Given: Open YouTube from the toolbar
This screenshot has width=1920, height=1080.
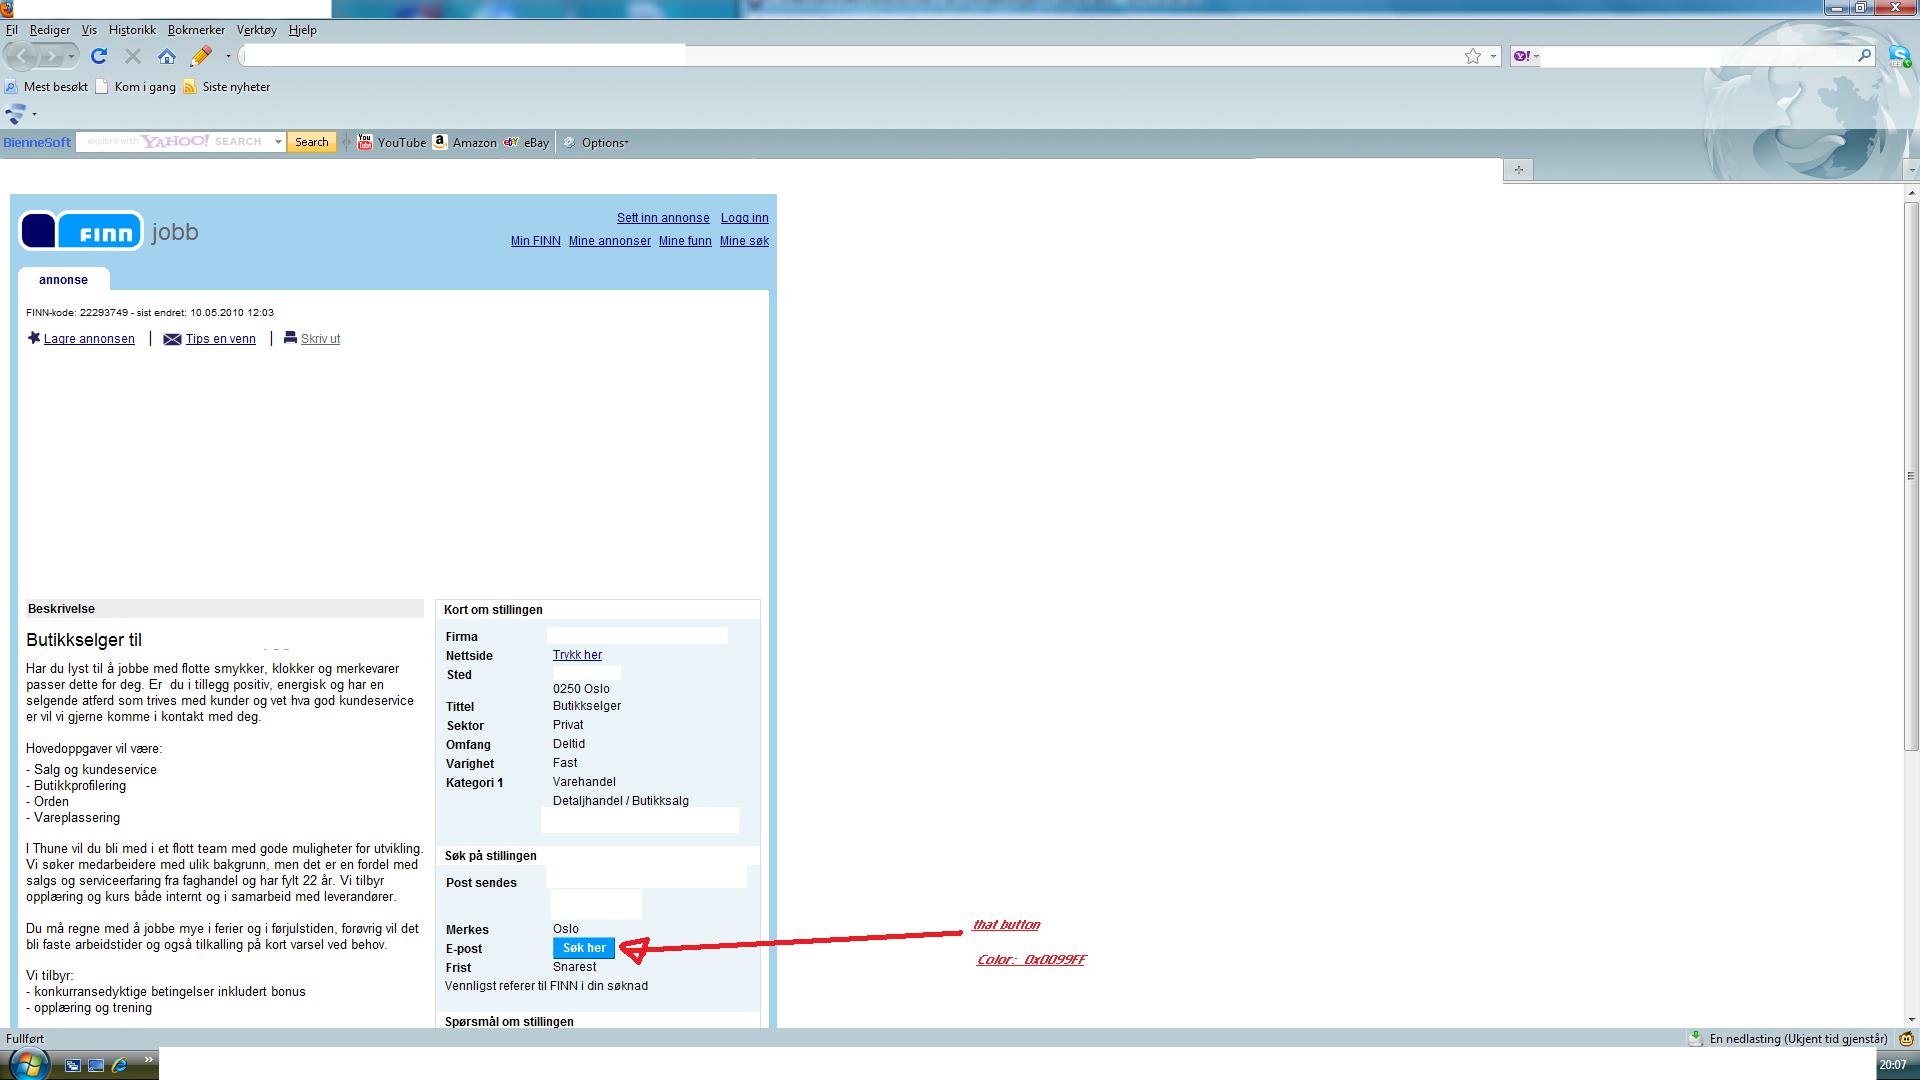Looking at the screenshot, I should (392, 142).
